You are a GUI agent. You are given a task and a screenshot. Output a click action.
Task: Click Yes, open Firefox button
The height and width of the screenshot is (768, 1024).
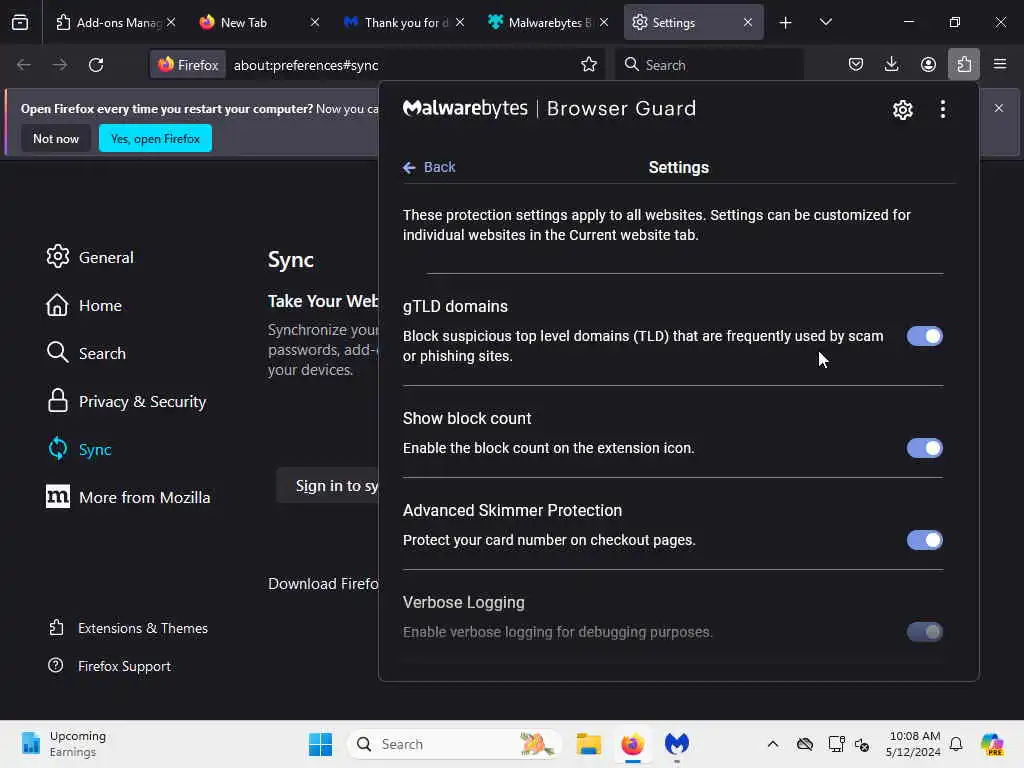coord(155,138)
